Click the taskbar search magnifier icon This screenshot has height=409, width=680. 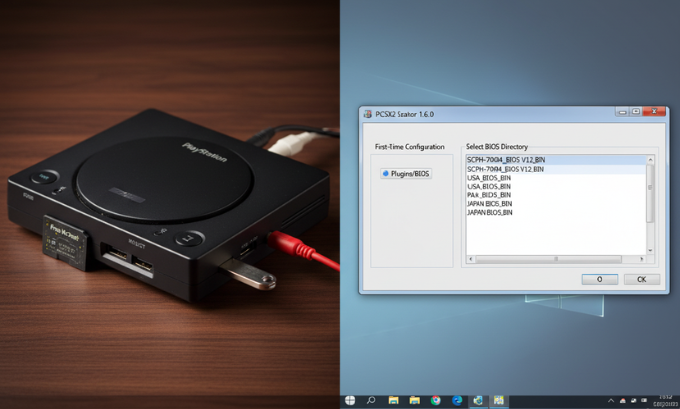click(x=370, y=401)
